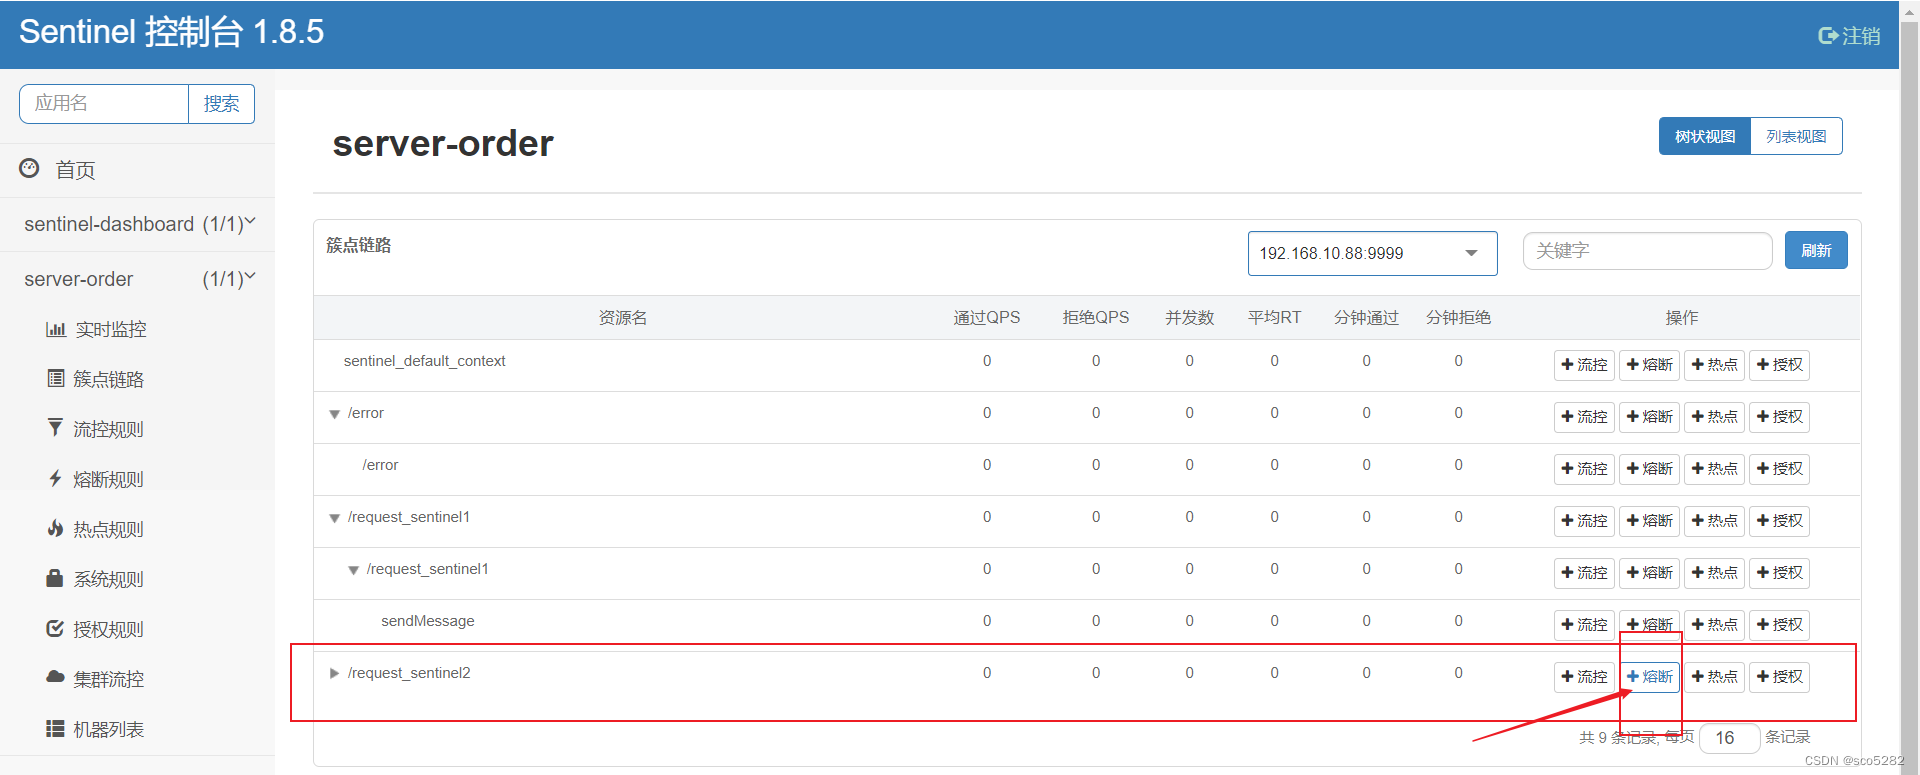Add 流控 rule for top-level /error row
The width and height of the screenshot is (1920, 775).
point(1584,417)
